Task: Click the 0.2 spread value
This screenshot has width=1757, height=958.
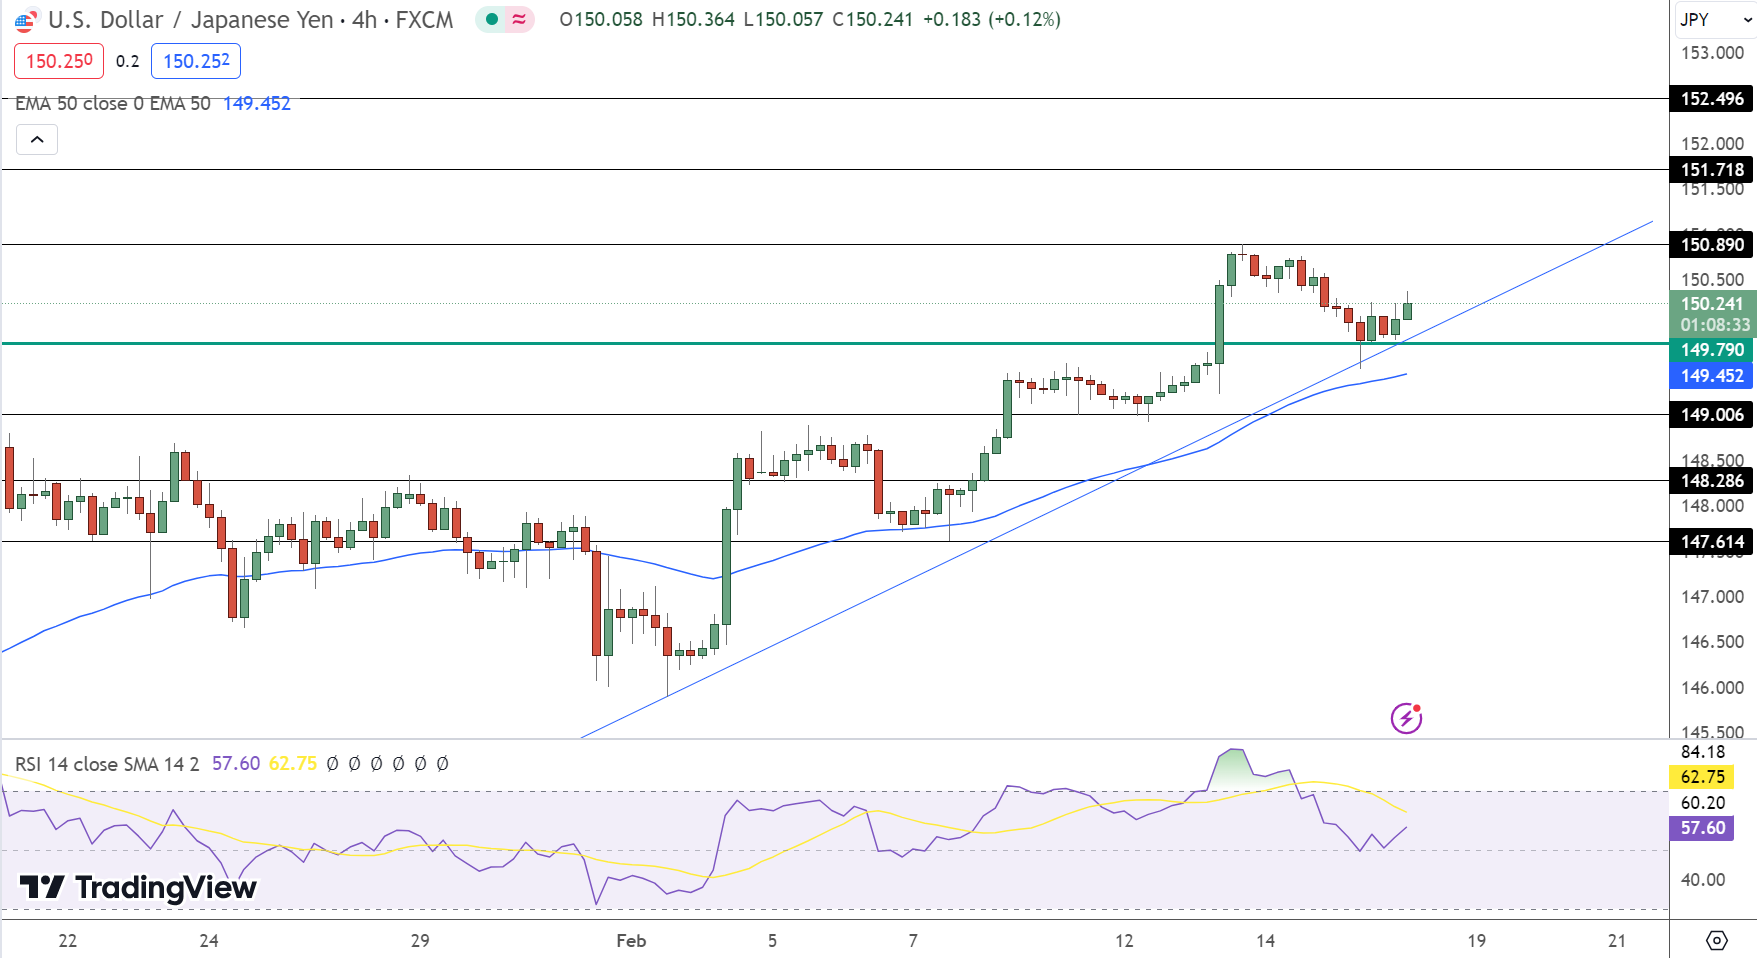Action: click(x=128, y=61)
